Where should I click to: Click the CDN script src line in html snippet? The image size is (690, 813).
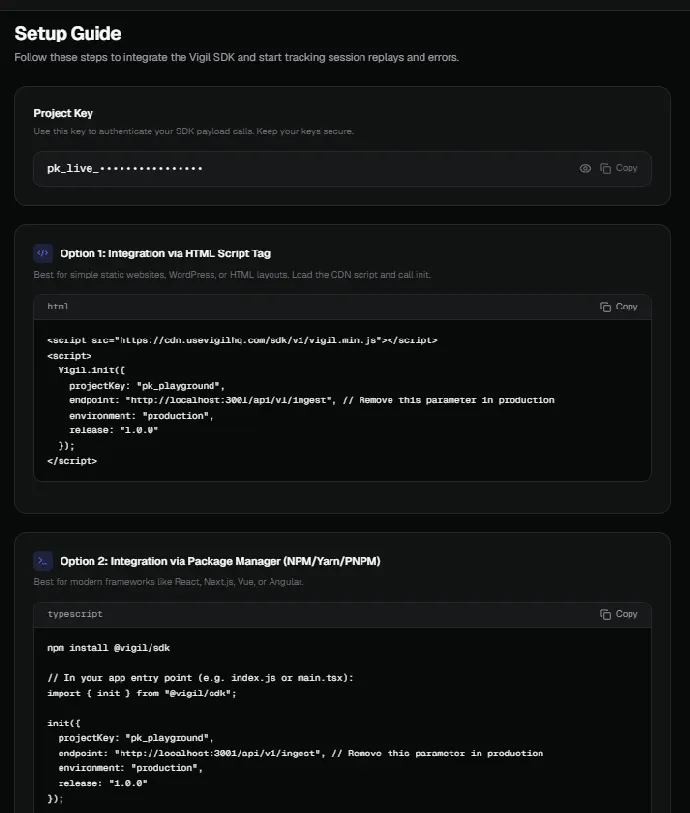[242, 340]
